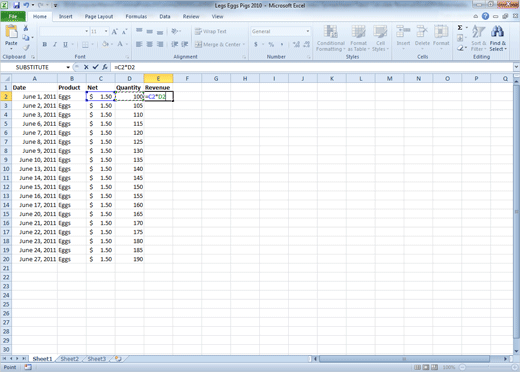Image resolution: width=520 pixels, height=372 pixels.
Task: Open Format as Table gallery
Action: pyautogui.click(x=359, y=38)
